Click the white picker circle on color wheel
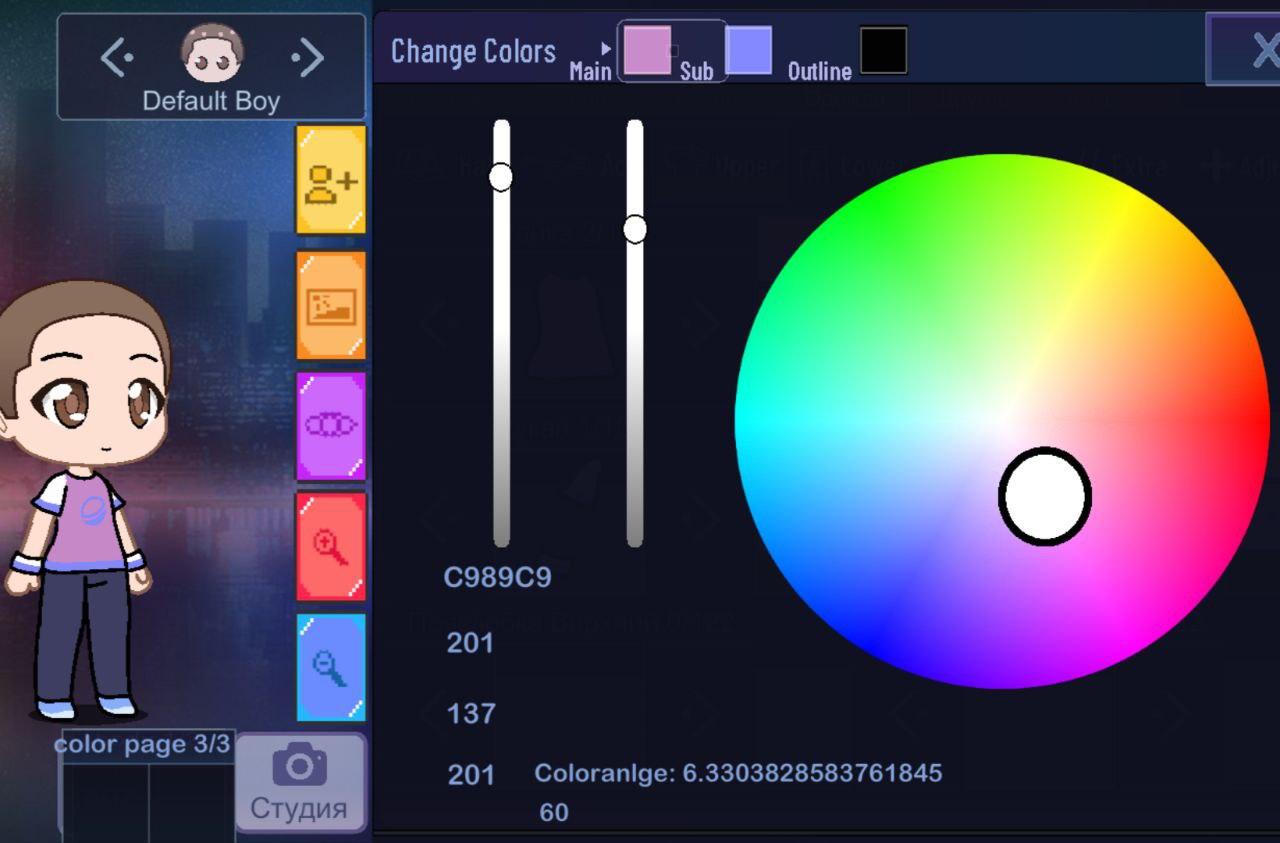Screen dimensions: 1280x843 (1045, 496)
